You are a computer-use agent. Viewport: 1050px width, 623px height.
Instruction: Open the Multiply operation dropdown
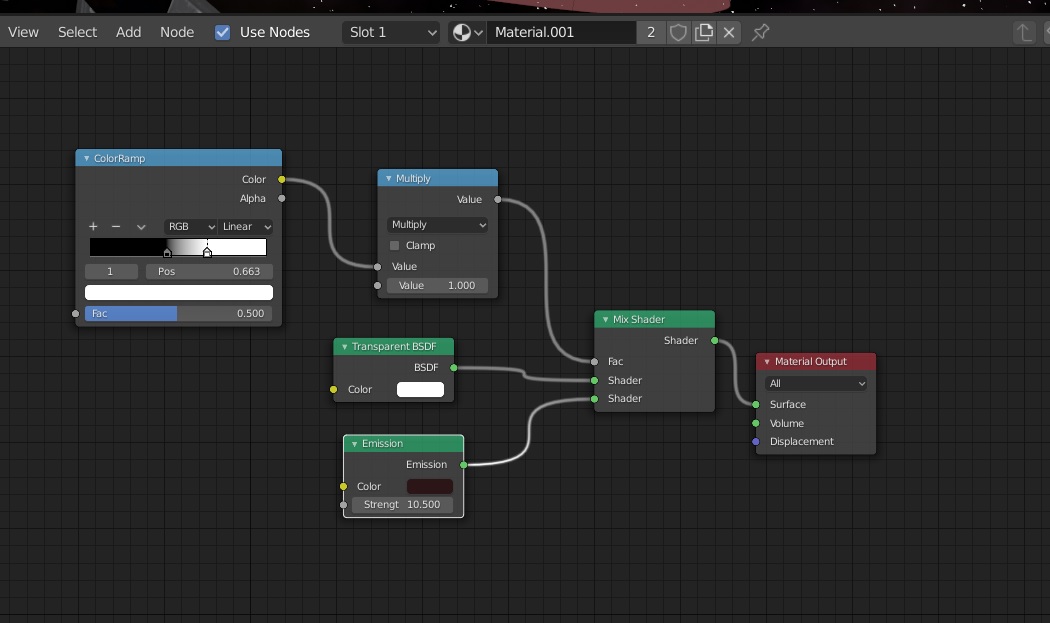437,224
